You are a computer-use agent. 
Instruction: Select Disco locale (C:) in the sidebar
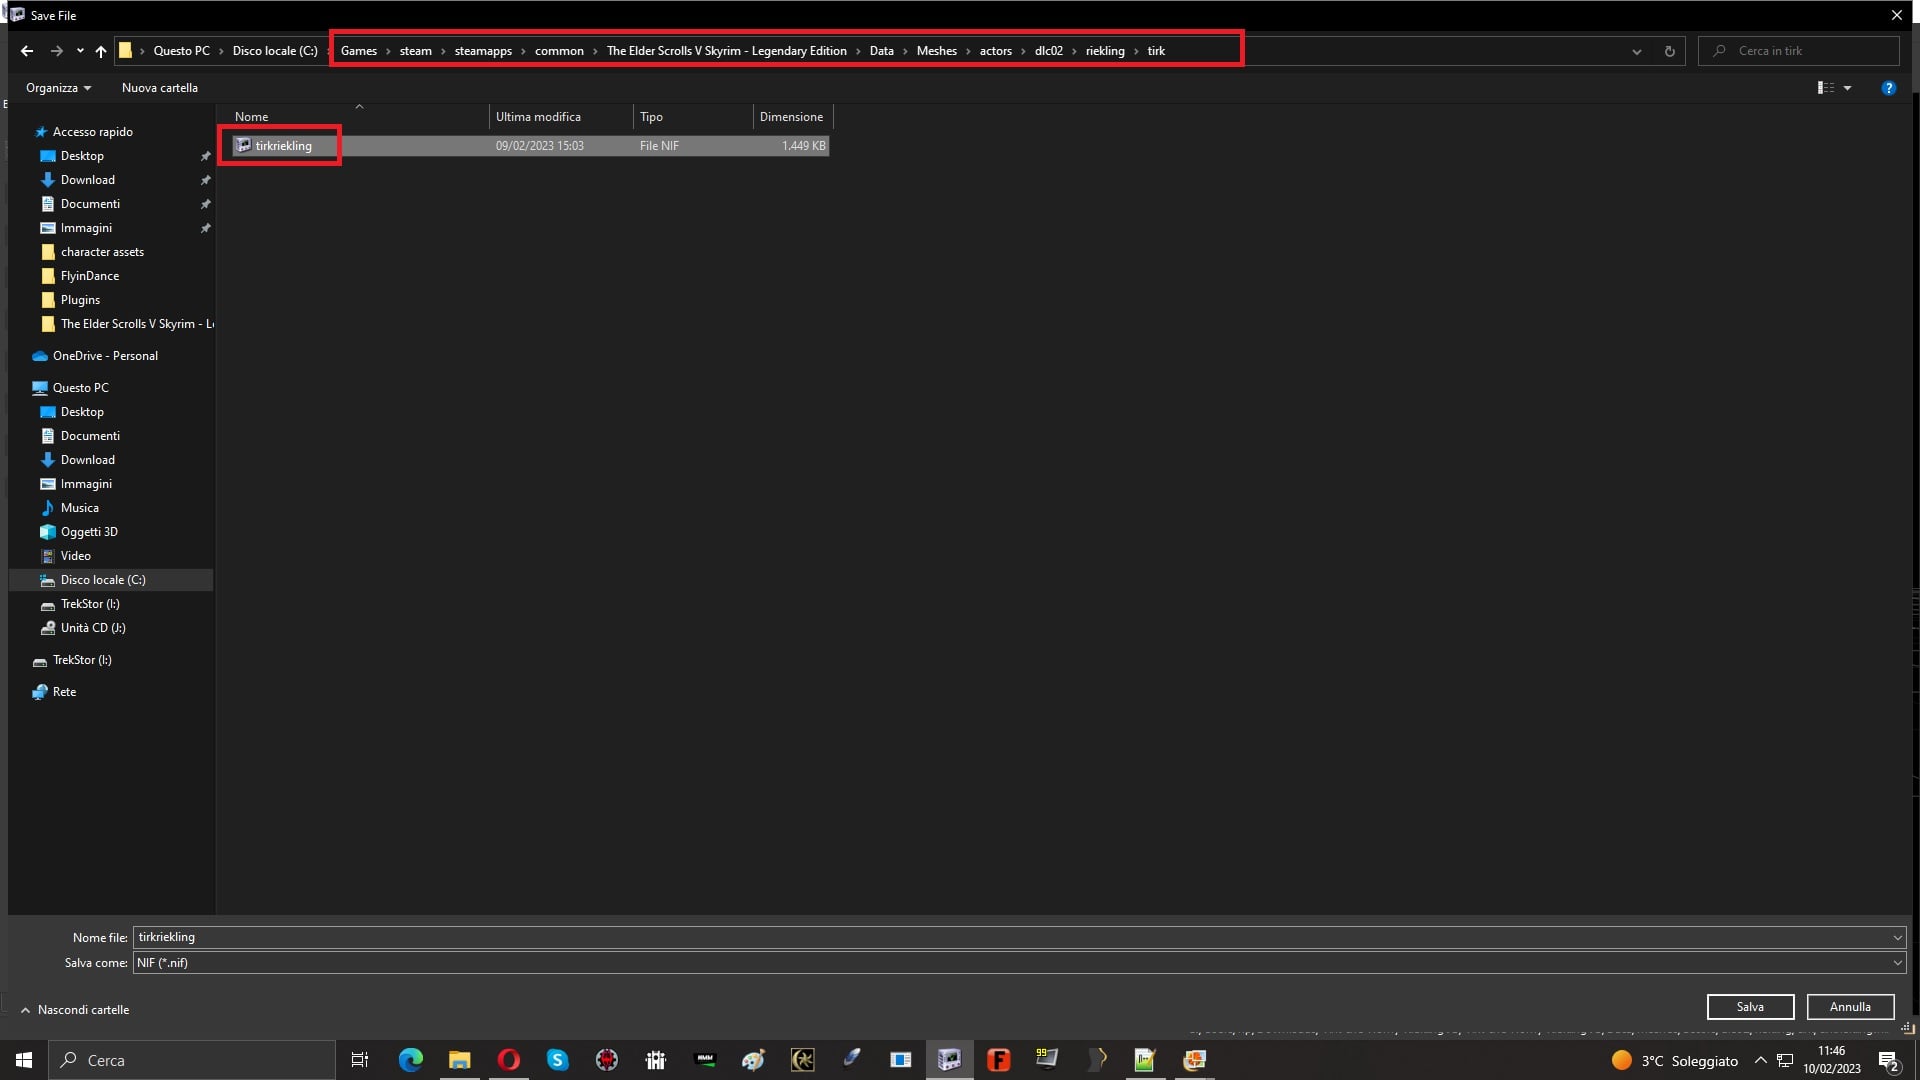(103, 580)
